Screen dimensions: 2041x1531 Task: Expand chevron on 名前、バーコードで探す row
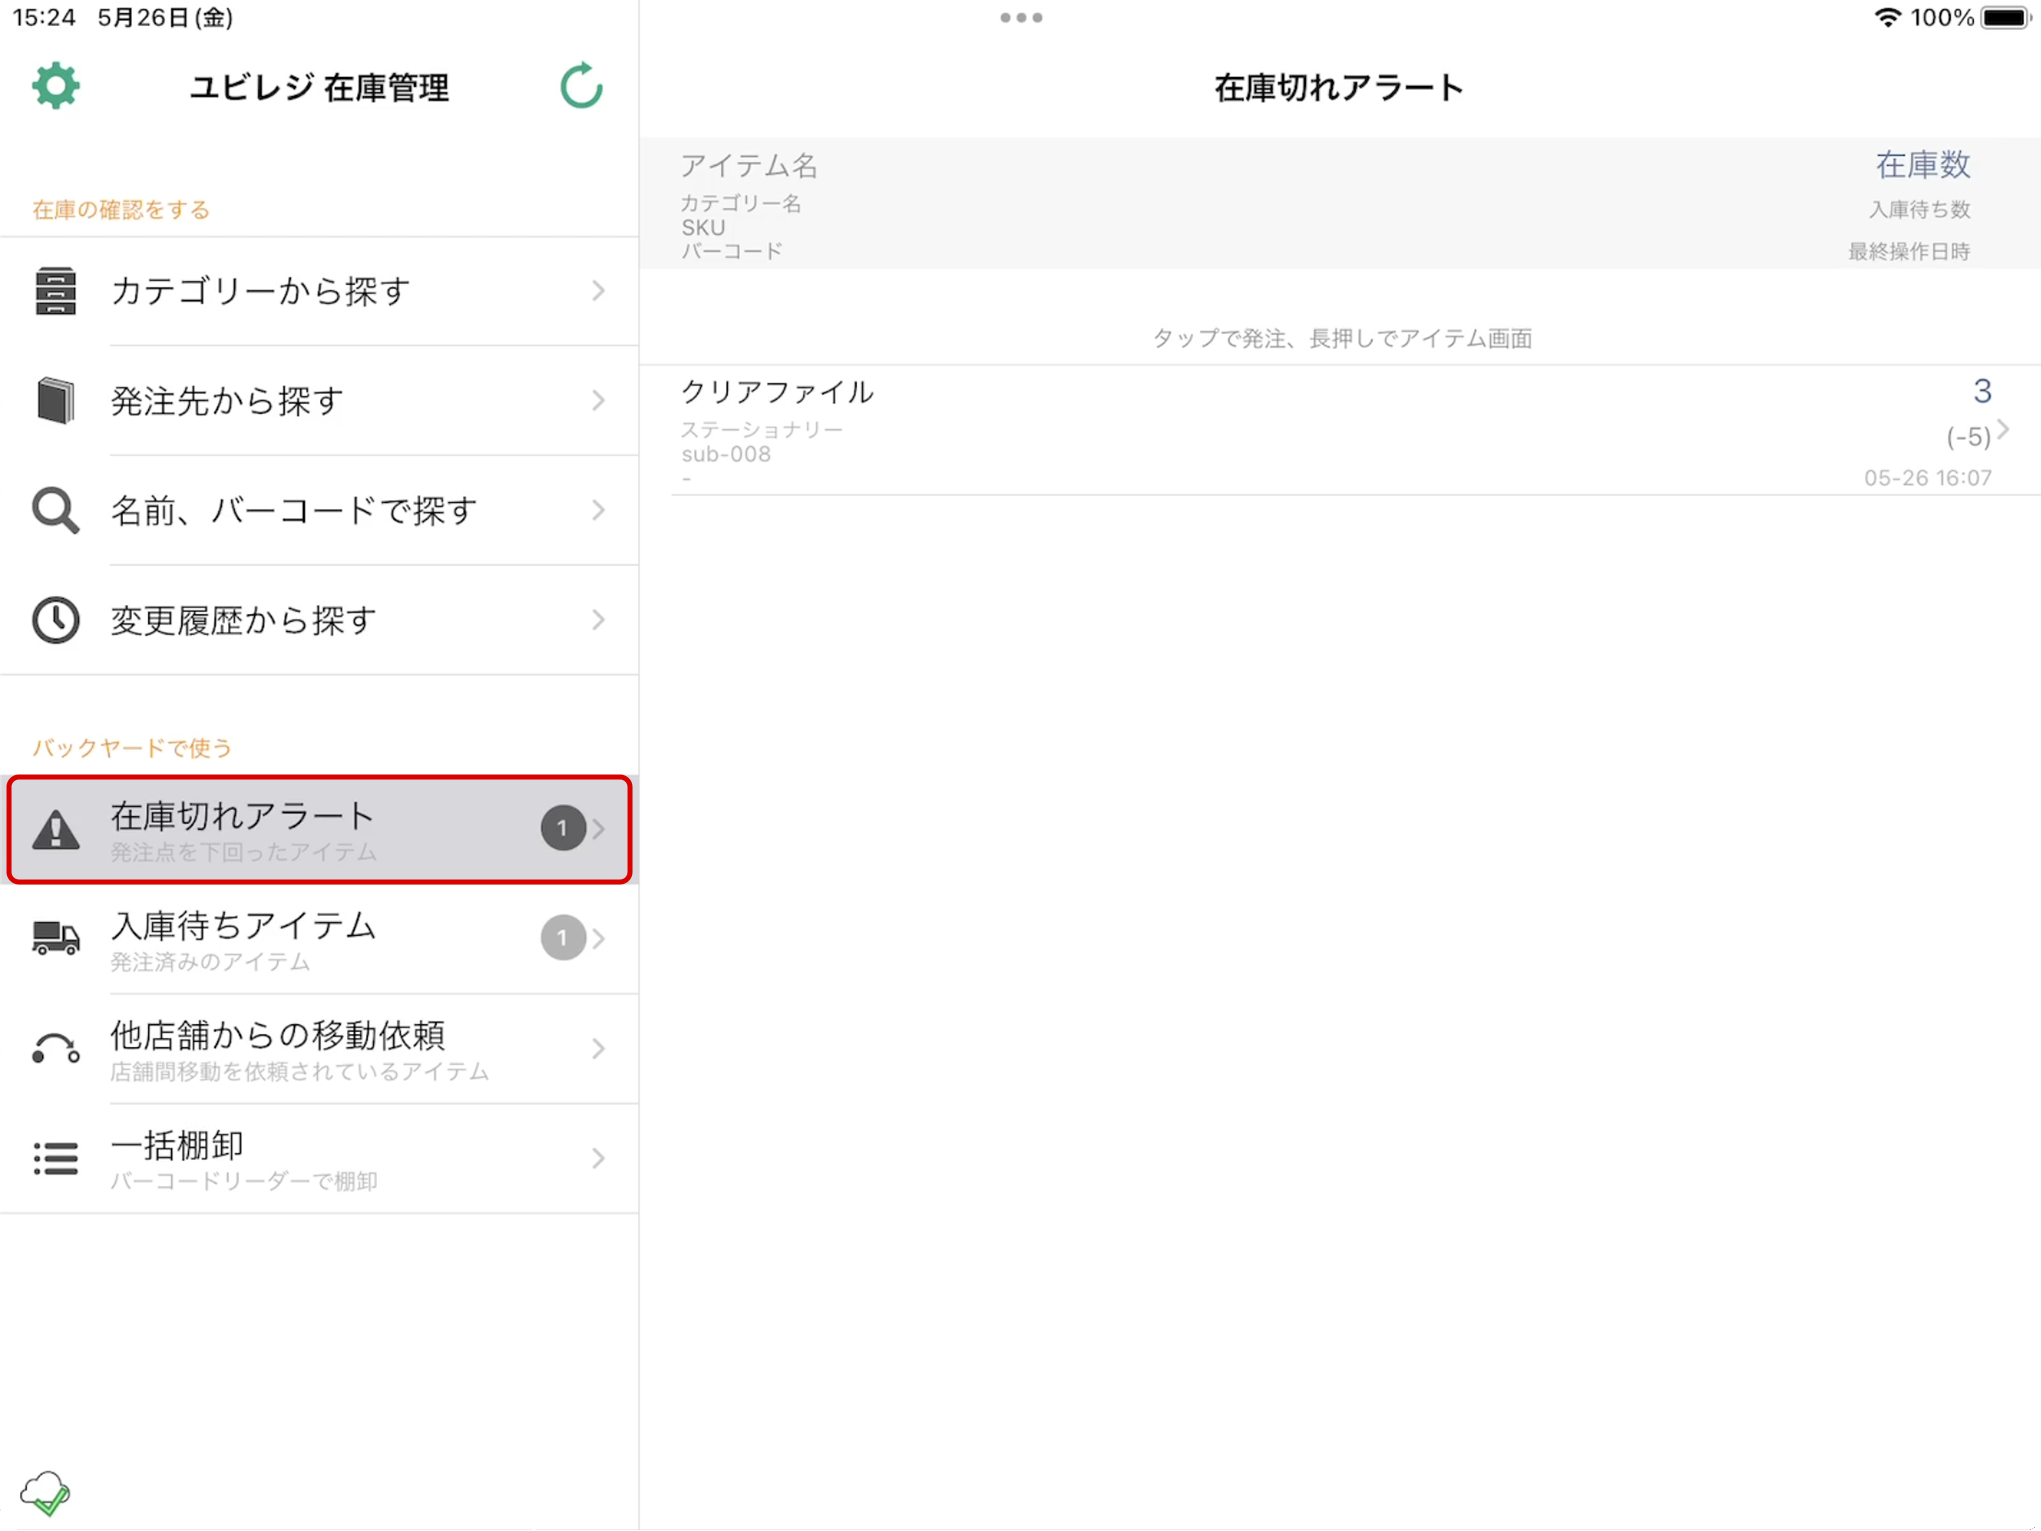point(598,510)
